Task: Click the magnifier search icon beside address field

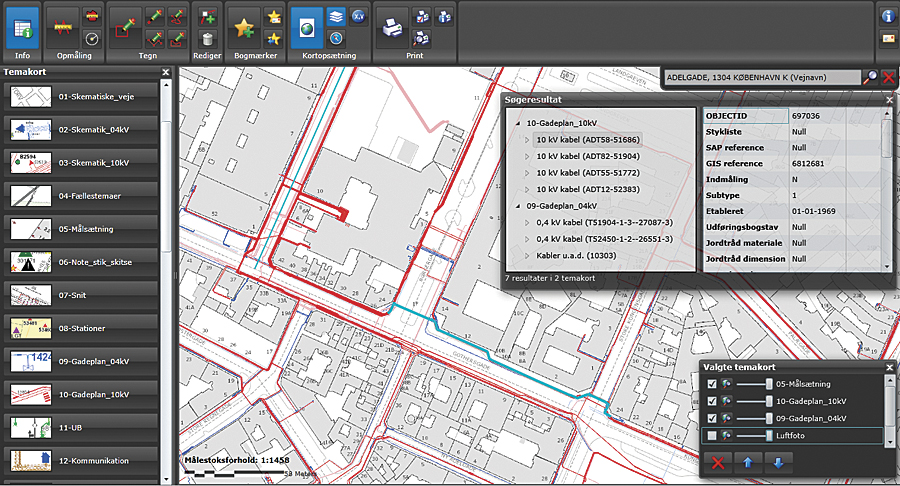Action: point(870,77)
